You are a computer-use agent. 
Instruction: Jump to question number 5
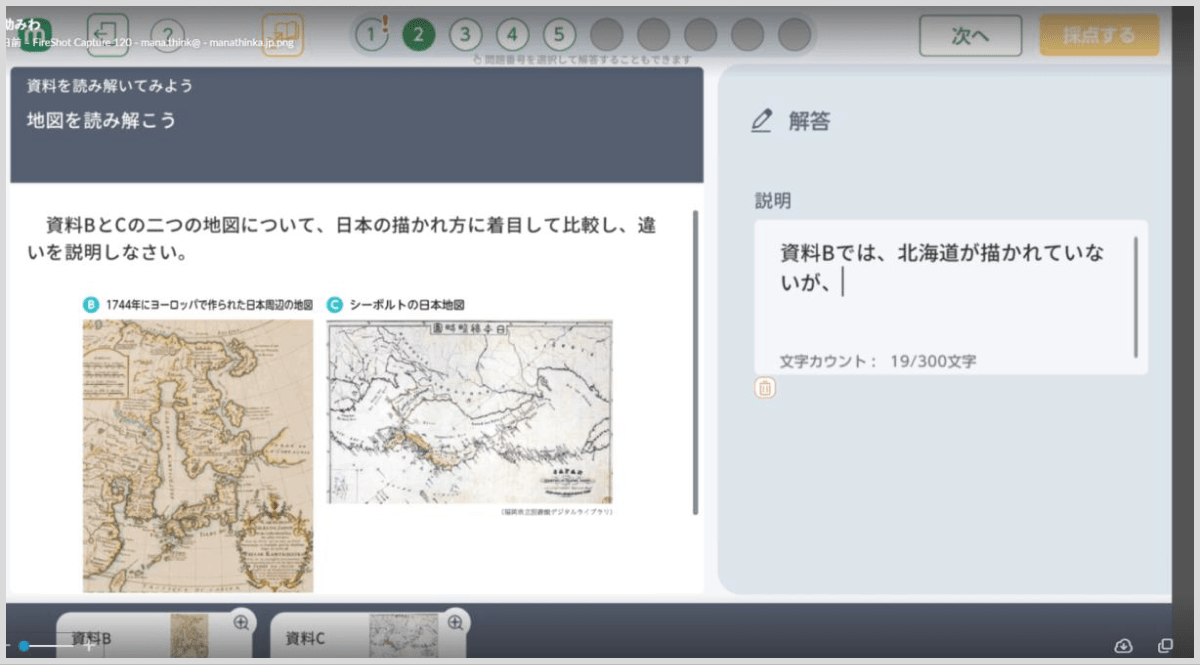tap(559, 36)
